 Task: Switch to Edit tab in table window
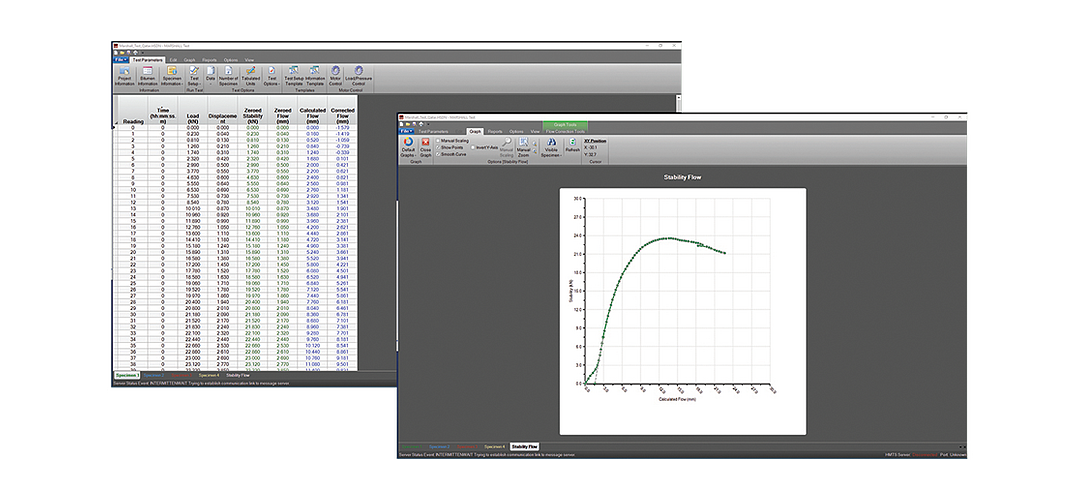174,60
